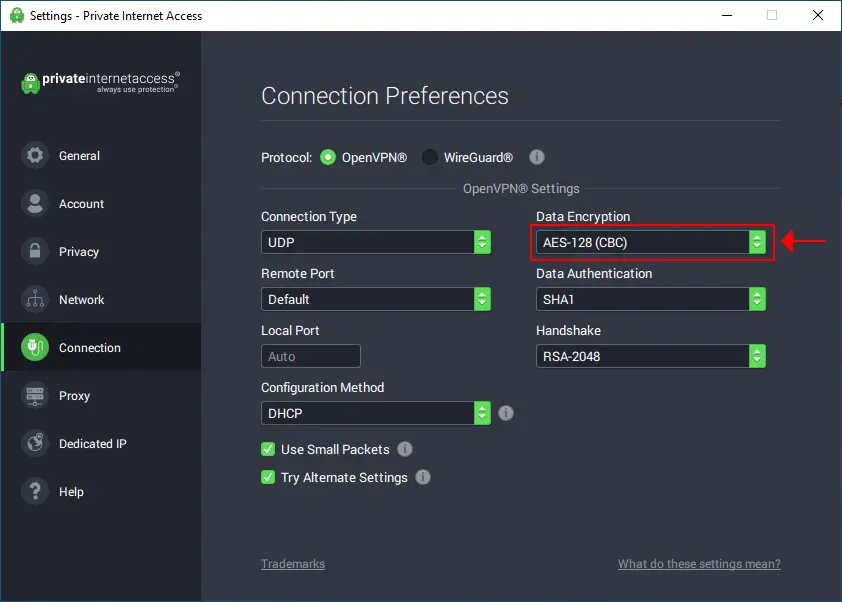Expand the Data Encryption dropdown
This screenshot has height=602, width=842.
tap(652, 242)
